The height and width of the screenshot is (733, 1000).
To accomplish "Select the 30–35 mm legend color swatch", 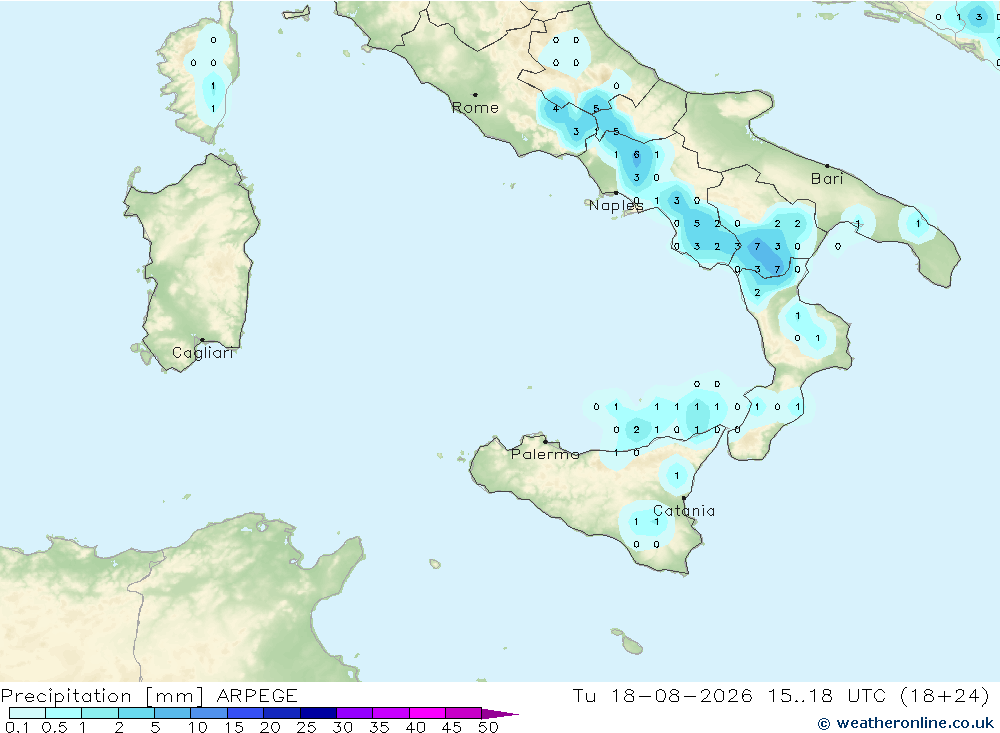I will click(355, 713).
